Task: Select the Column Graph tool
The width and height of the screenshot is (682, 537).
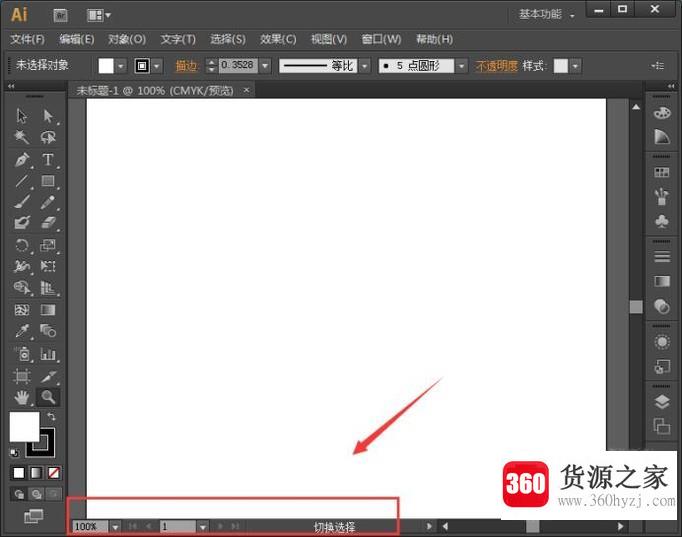Action: click(x=48, y=354)
